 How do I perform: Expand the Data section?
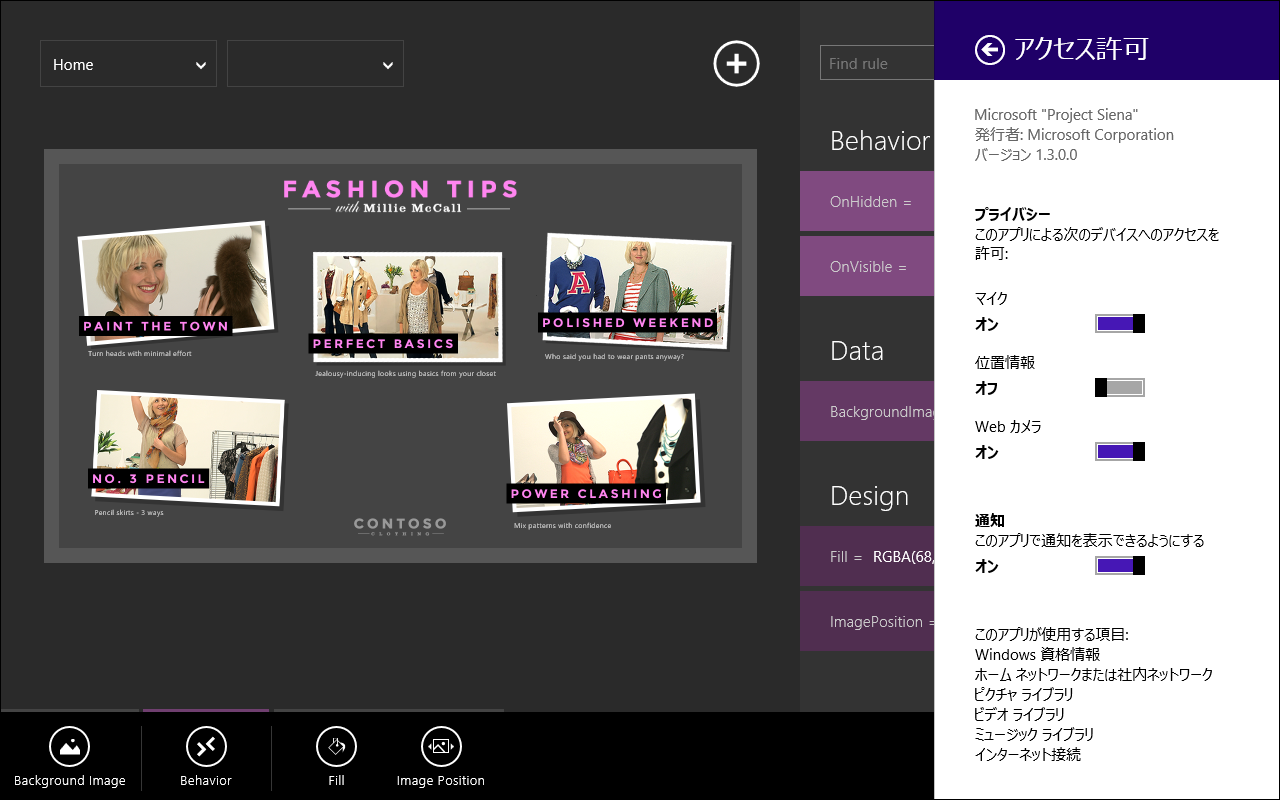point(856,351)
